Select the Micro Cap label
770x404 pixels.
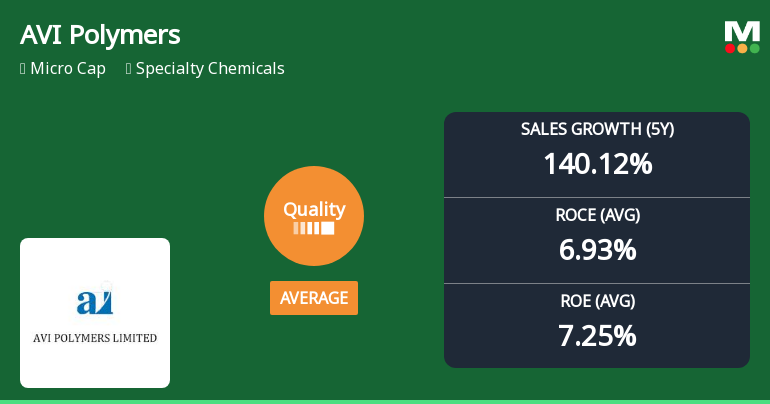click(68, 69)
